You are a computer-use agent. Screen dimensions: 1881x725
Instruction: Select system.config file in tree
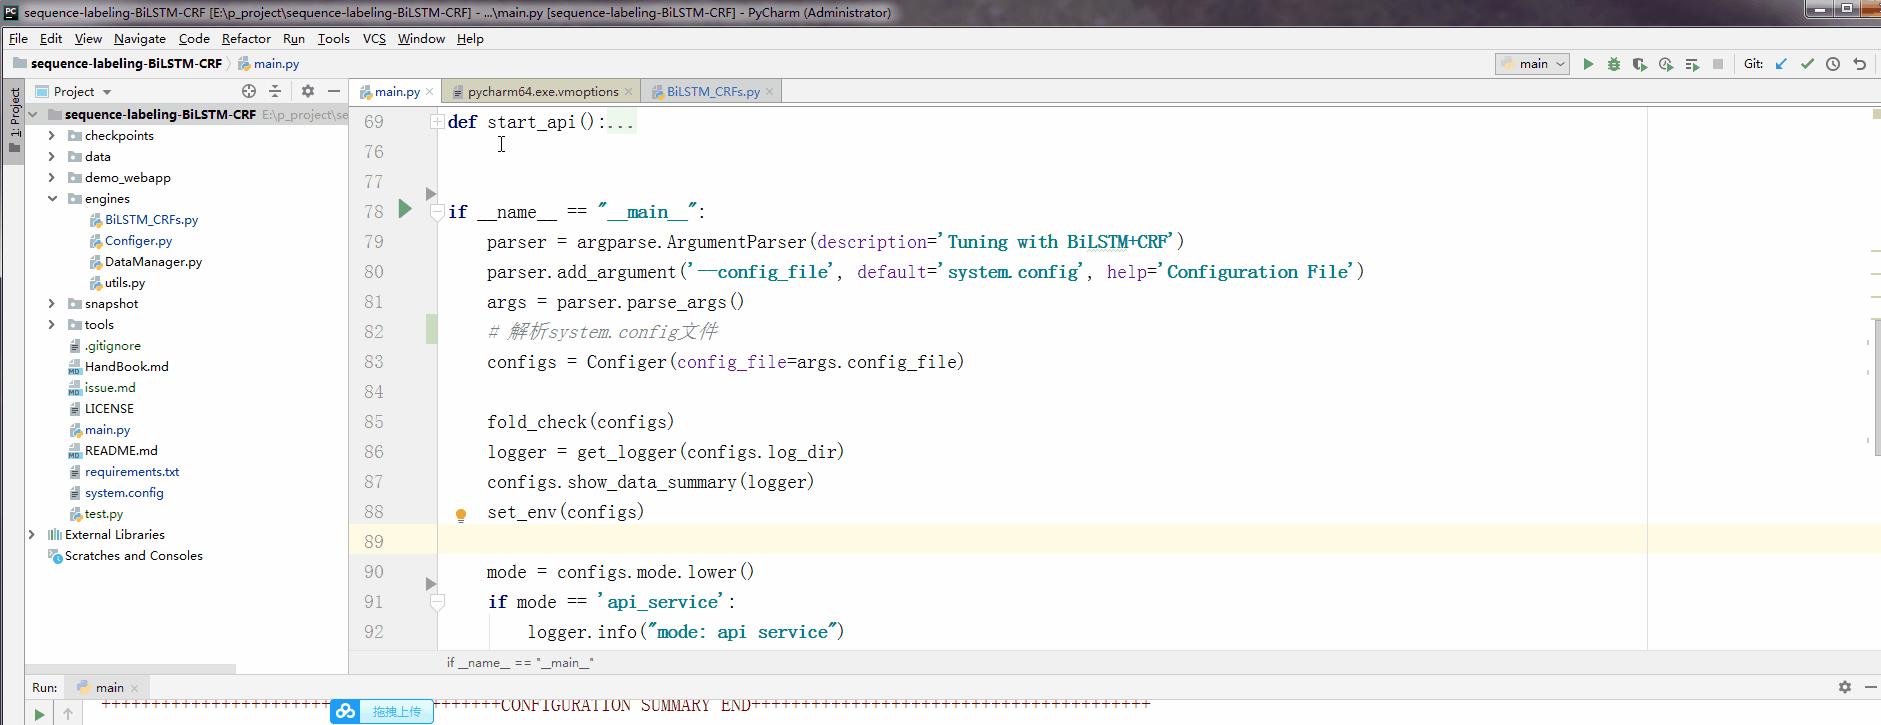[x=124, y=492]
